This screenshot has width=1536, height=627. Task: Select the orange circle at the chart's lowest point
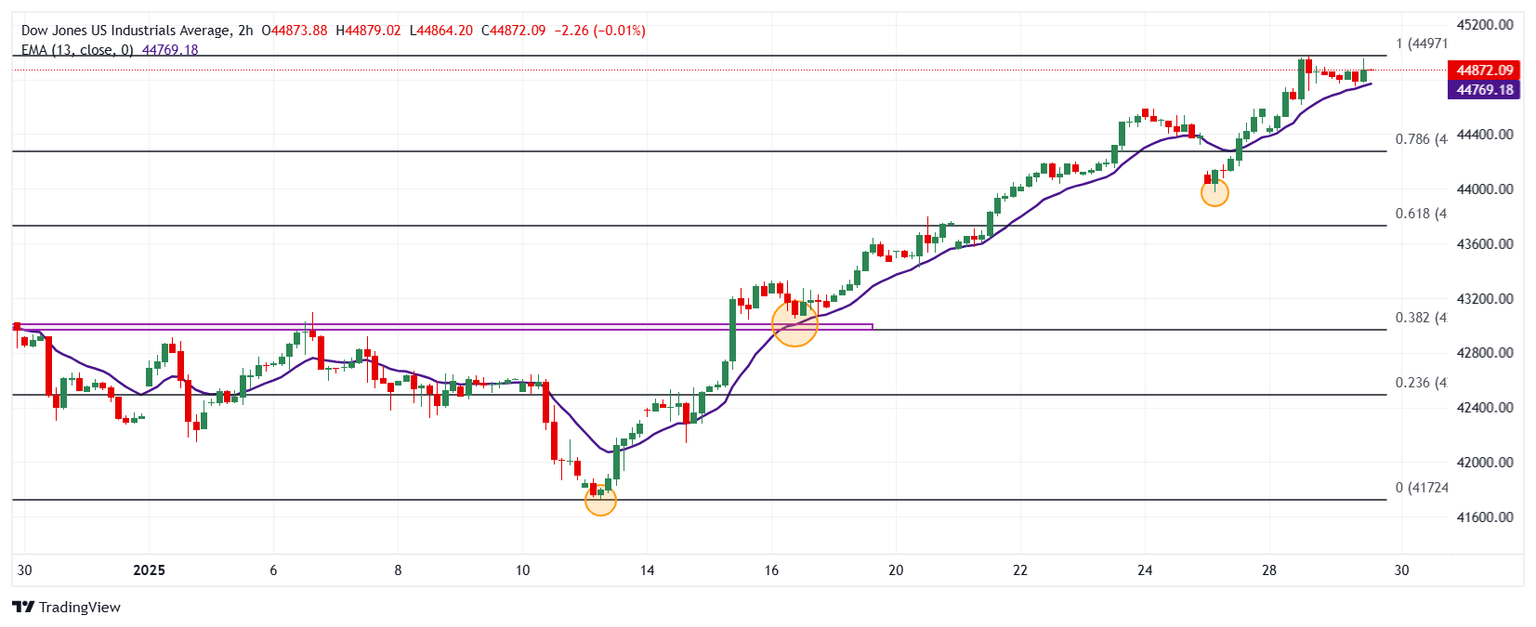click(x=600, y=500)
